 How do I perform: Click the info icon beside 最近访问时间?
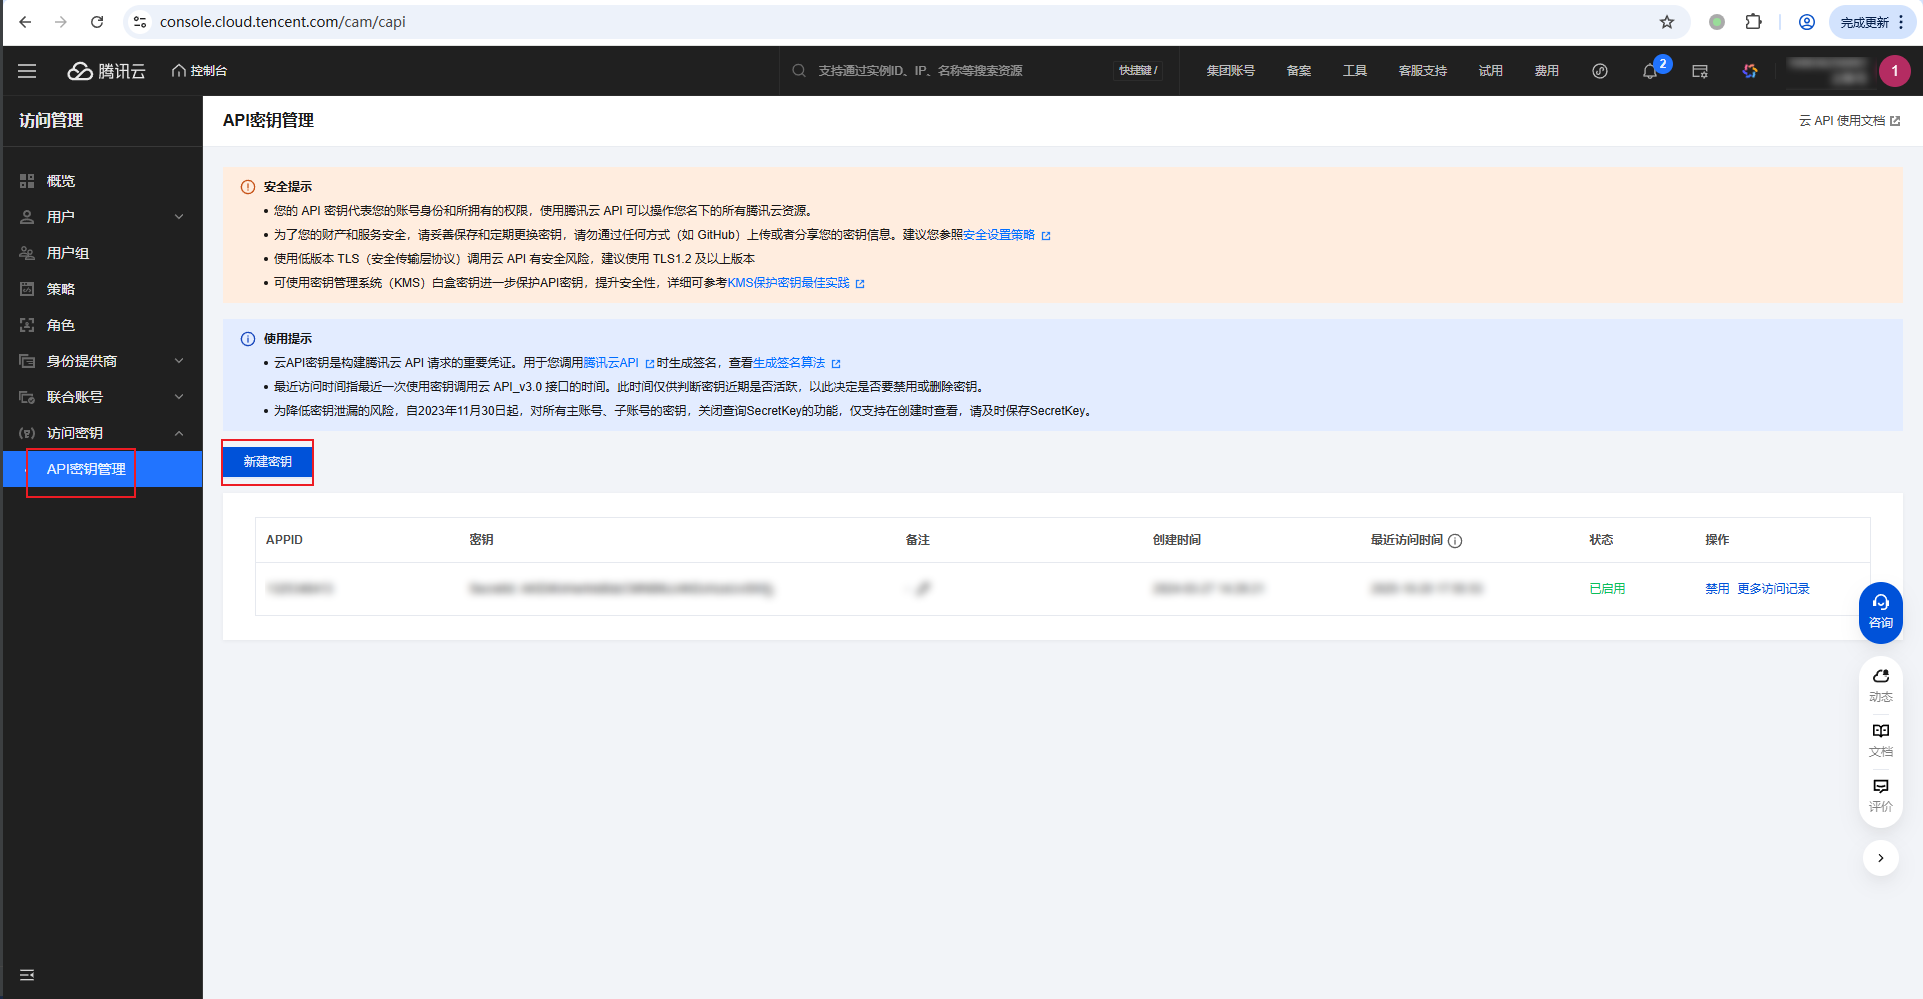1455,541
